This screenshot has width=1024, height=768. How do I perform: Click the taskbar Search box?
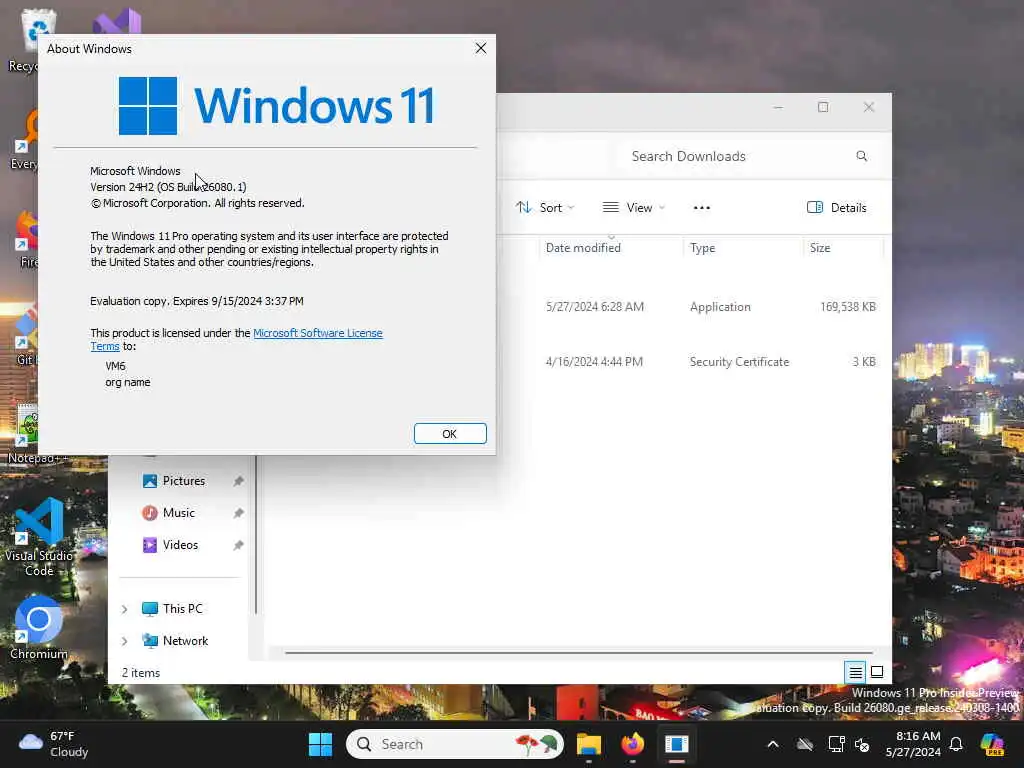(x=455, y=744)
